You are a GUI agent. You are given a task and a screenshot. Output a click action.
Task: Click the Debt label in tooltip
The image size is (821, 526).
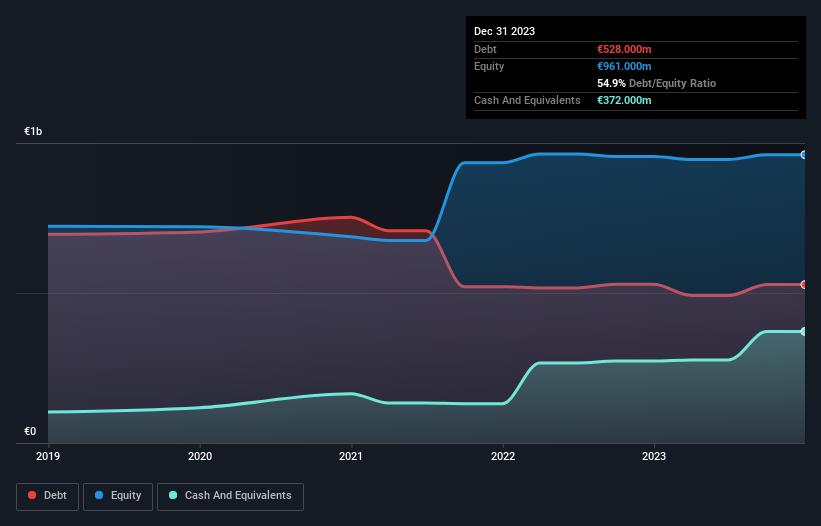(485, 49)
